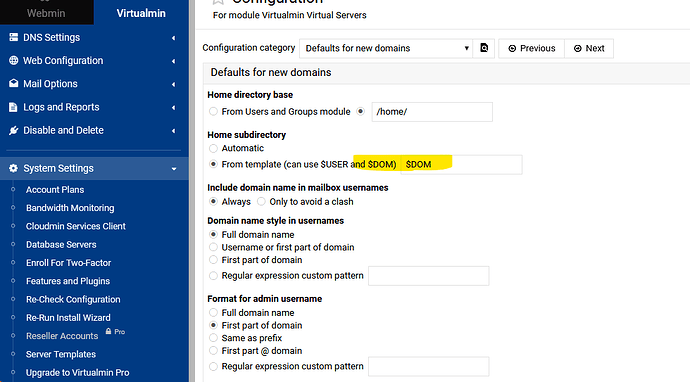The height and width of the screenshot is (382, 690).
Task: Select Username or first part of domain
Action: pos(213,247)
